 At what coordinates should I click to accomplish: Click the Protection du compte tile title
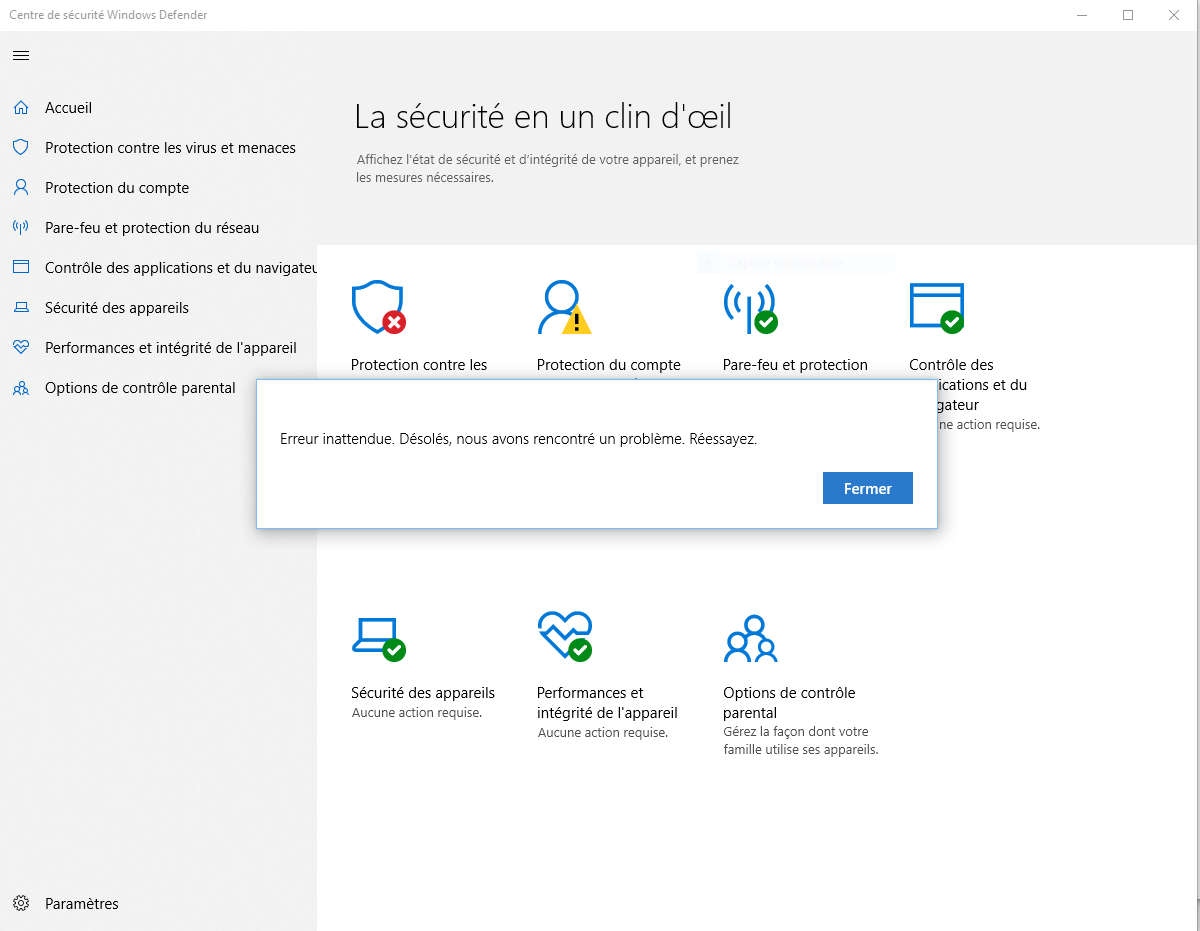pos(609,365)
